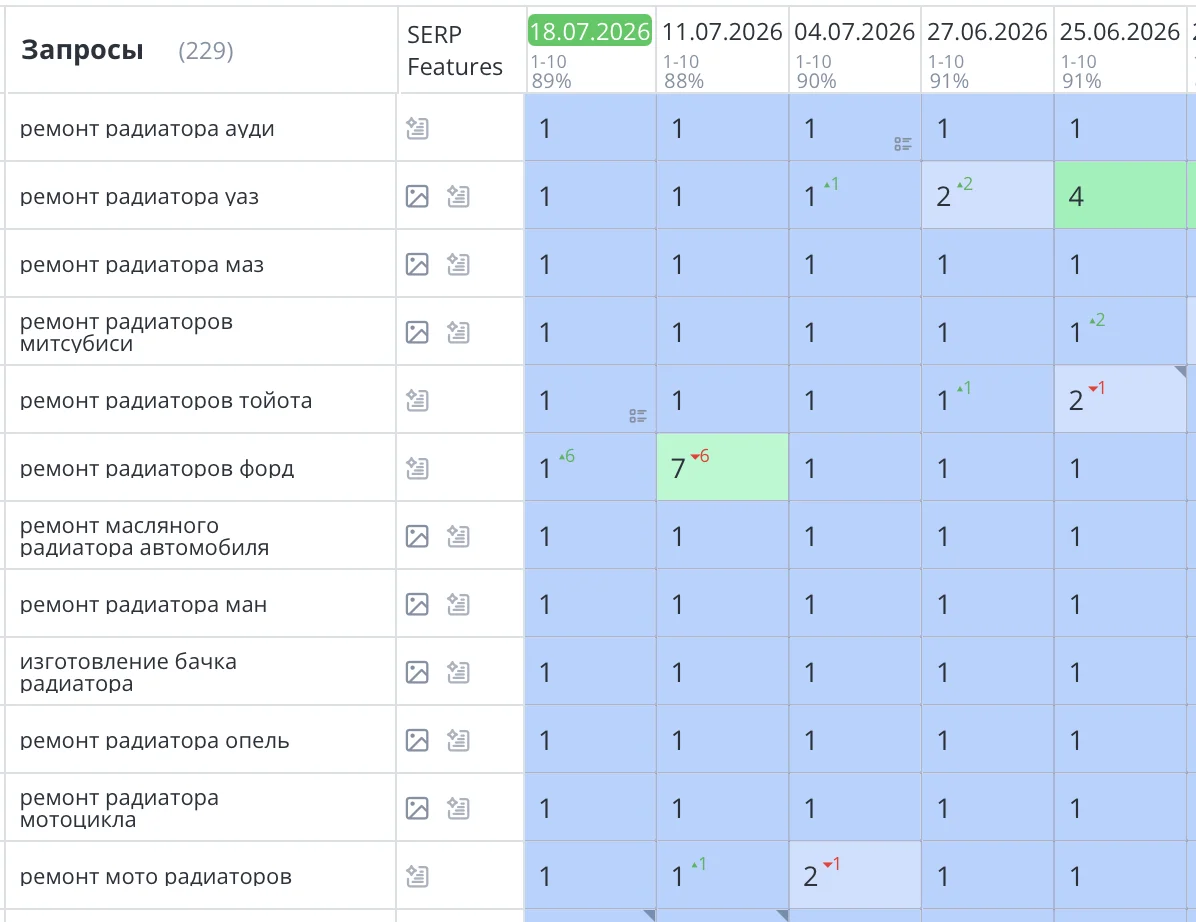The image size is (1196, 922).
Task: Click the SERP Features column header
Action: [x=455, y=50]
